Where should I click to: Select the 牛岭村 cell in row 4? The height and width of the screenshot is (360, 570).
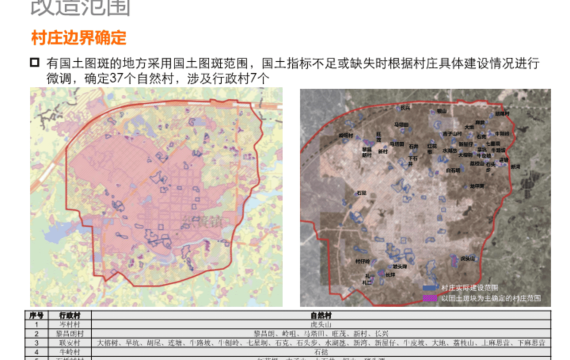[70, 352]
